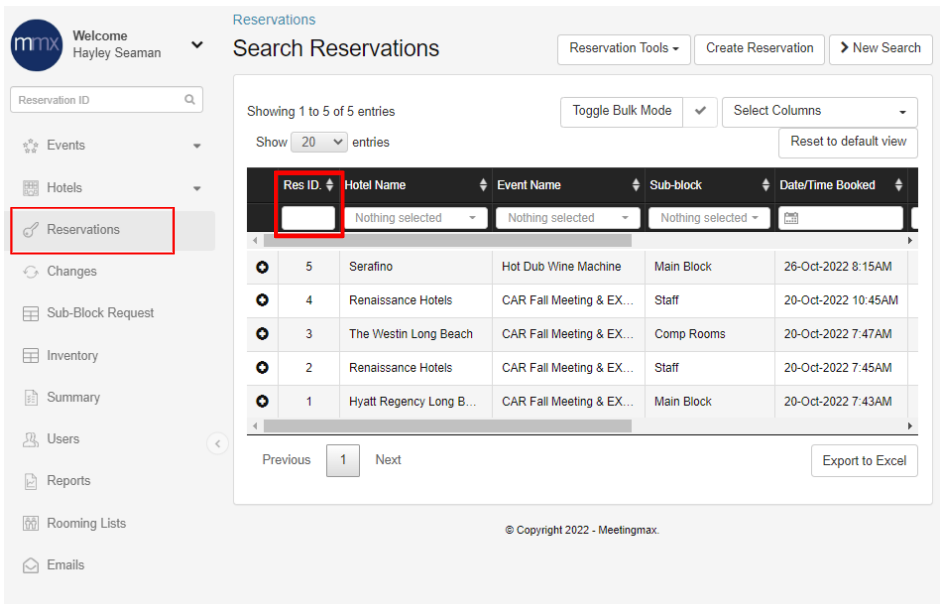This screenshot has height=611, width=944.
Task: Click the Events stars icon
Action: [31, 146]
